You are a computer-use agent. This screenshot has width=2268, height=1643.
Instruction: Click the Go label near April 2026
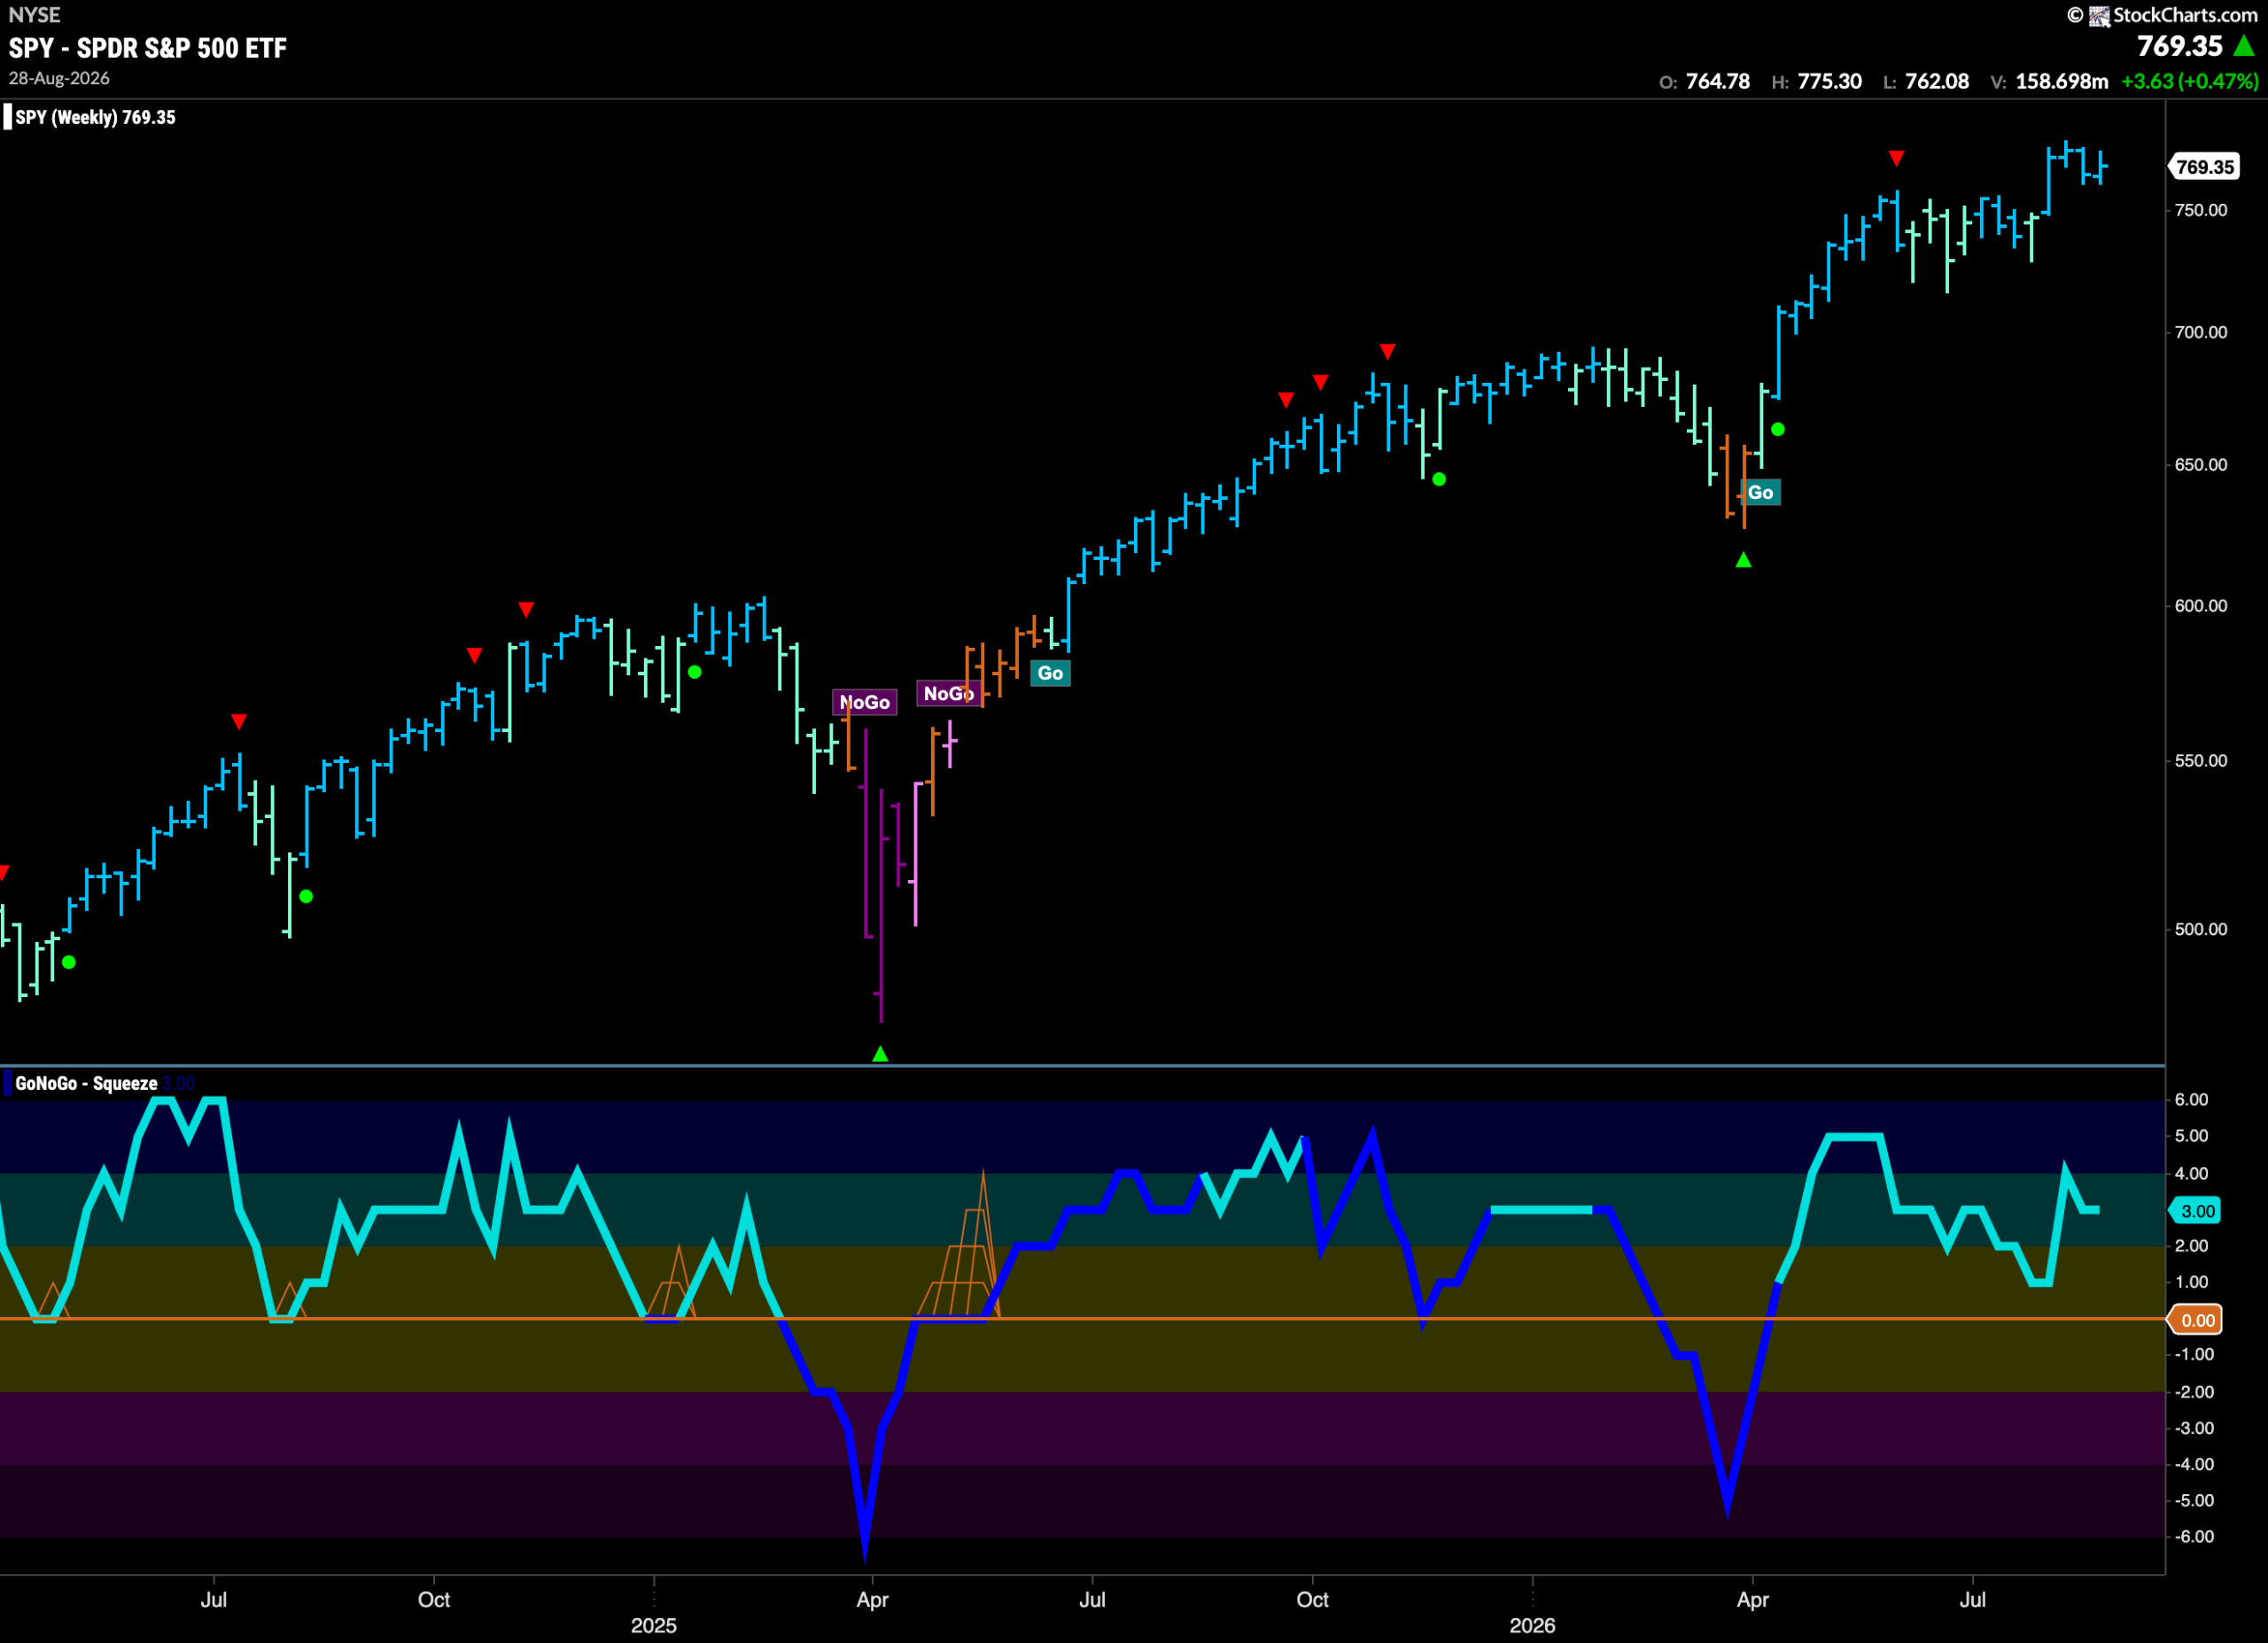[x=1761, y=492]
